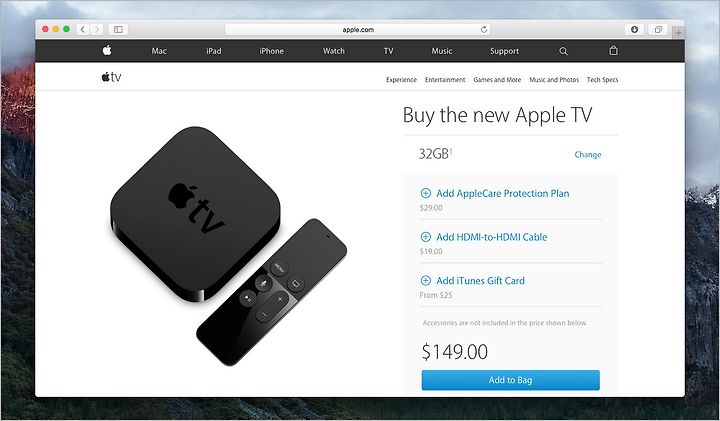The width and height of the screenshot is (720, 421).
Task: Click the Apple logo in navigation bar
Action: 107,51
